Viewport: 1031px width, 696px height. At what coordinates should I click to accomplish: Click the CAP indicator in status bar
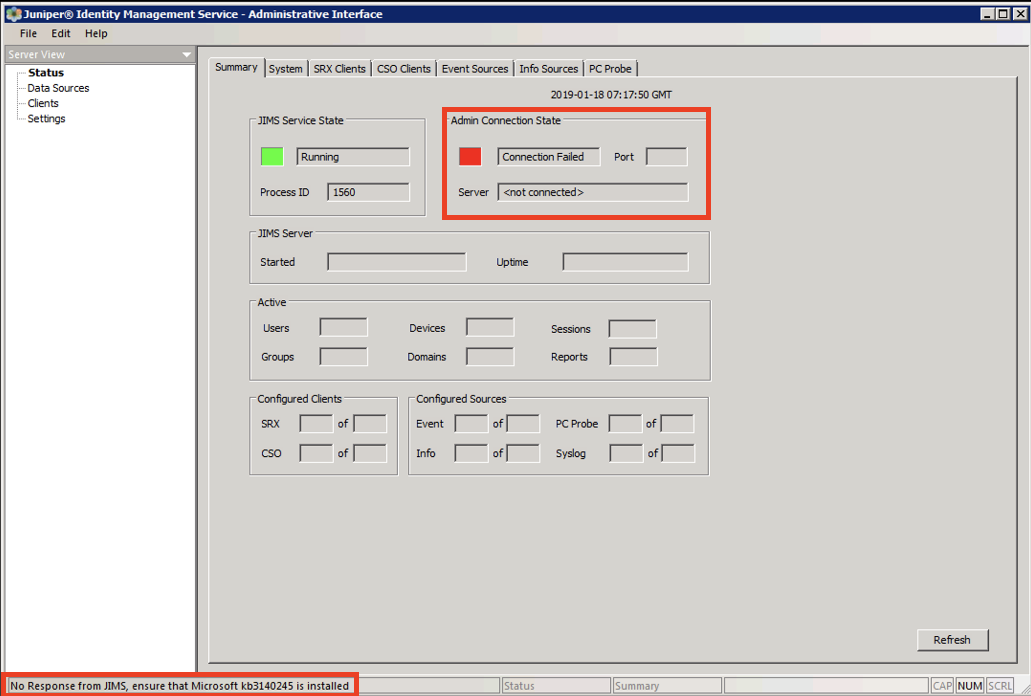coord(942,685)
